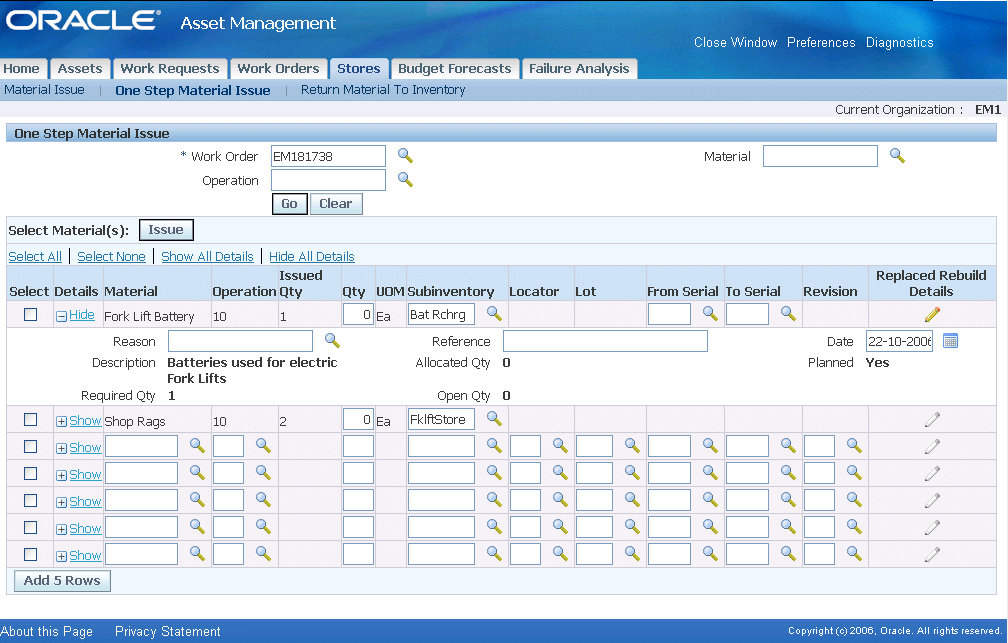Click the Go button
This screenshot has width=1008, height=643.
289,204
